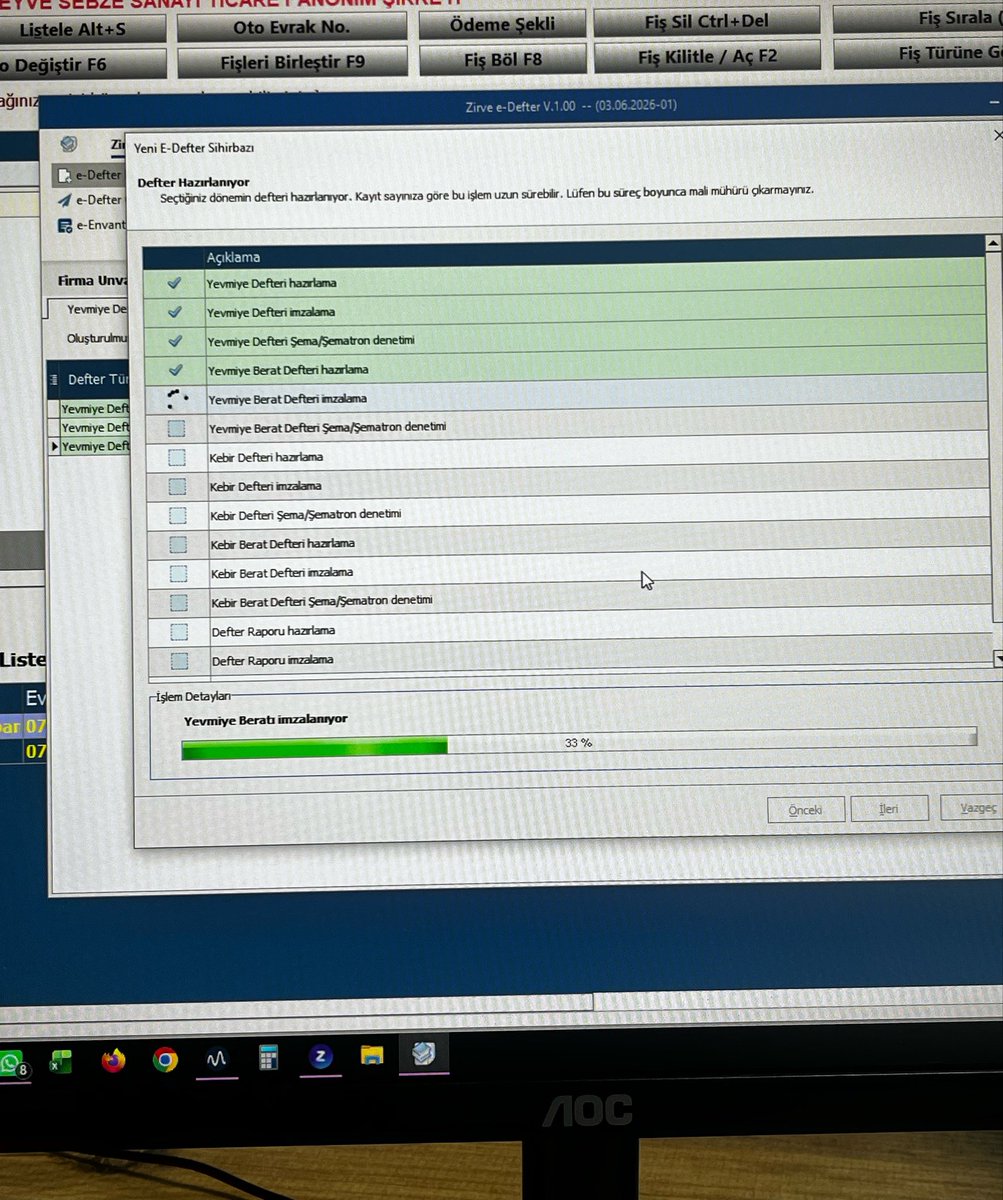Click status box of Defter Raporu hazırlama
1003x1200 pixels.
[x=179, y=632]
